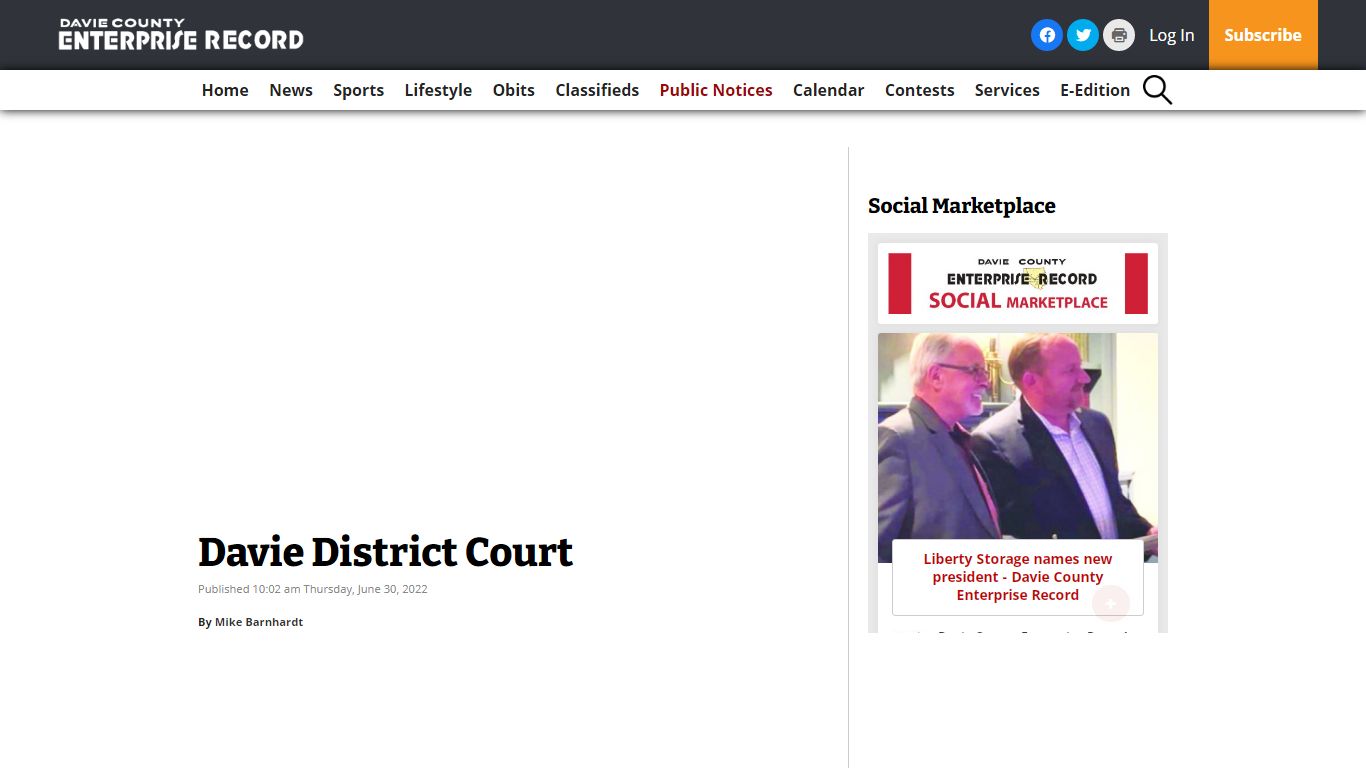Open the Home menu item
The height and width of the screenshot is (768, 1366).
[225, 90]
